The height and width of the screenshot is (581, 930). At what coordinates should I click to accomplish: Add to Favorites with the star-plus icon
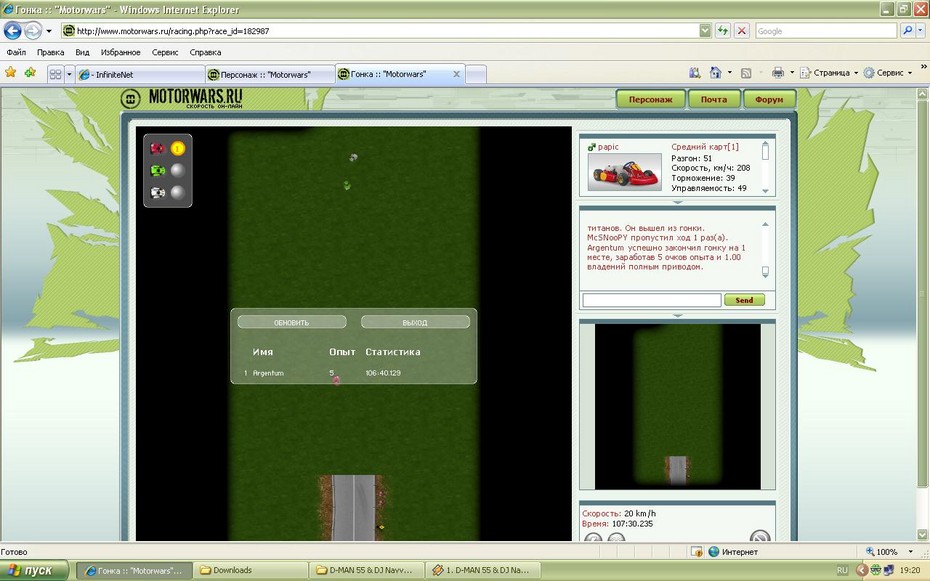[x=30, y=72]
